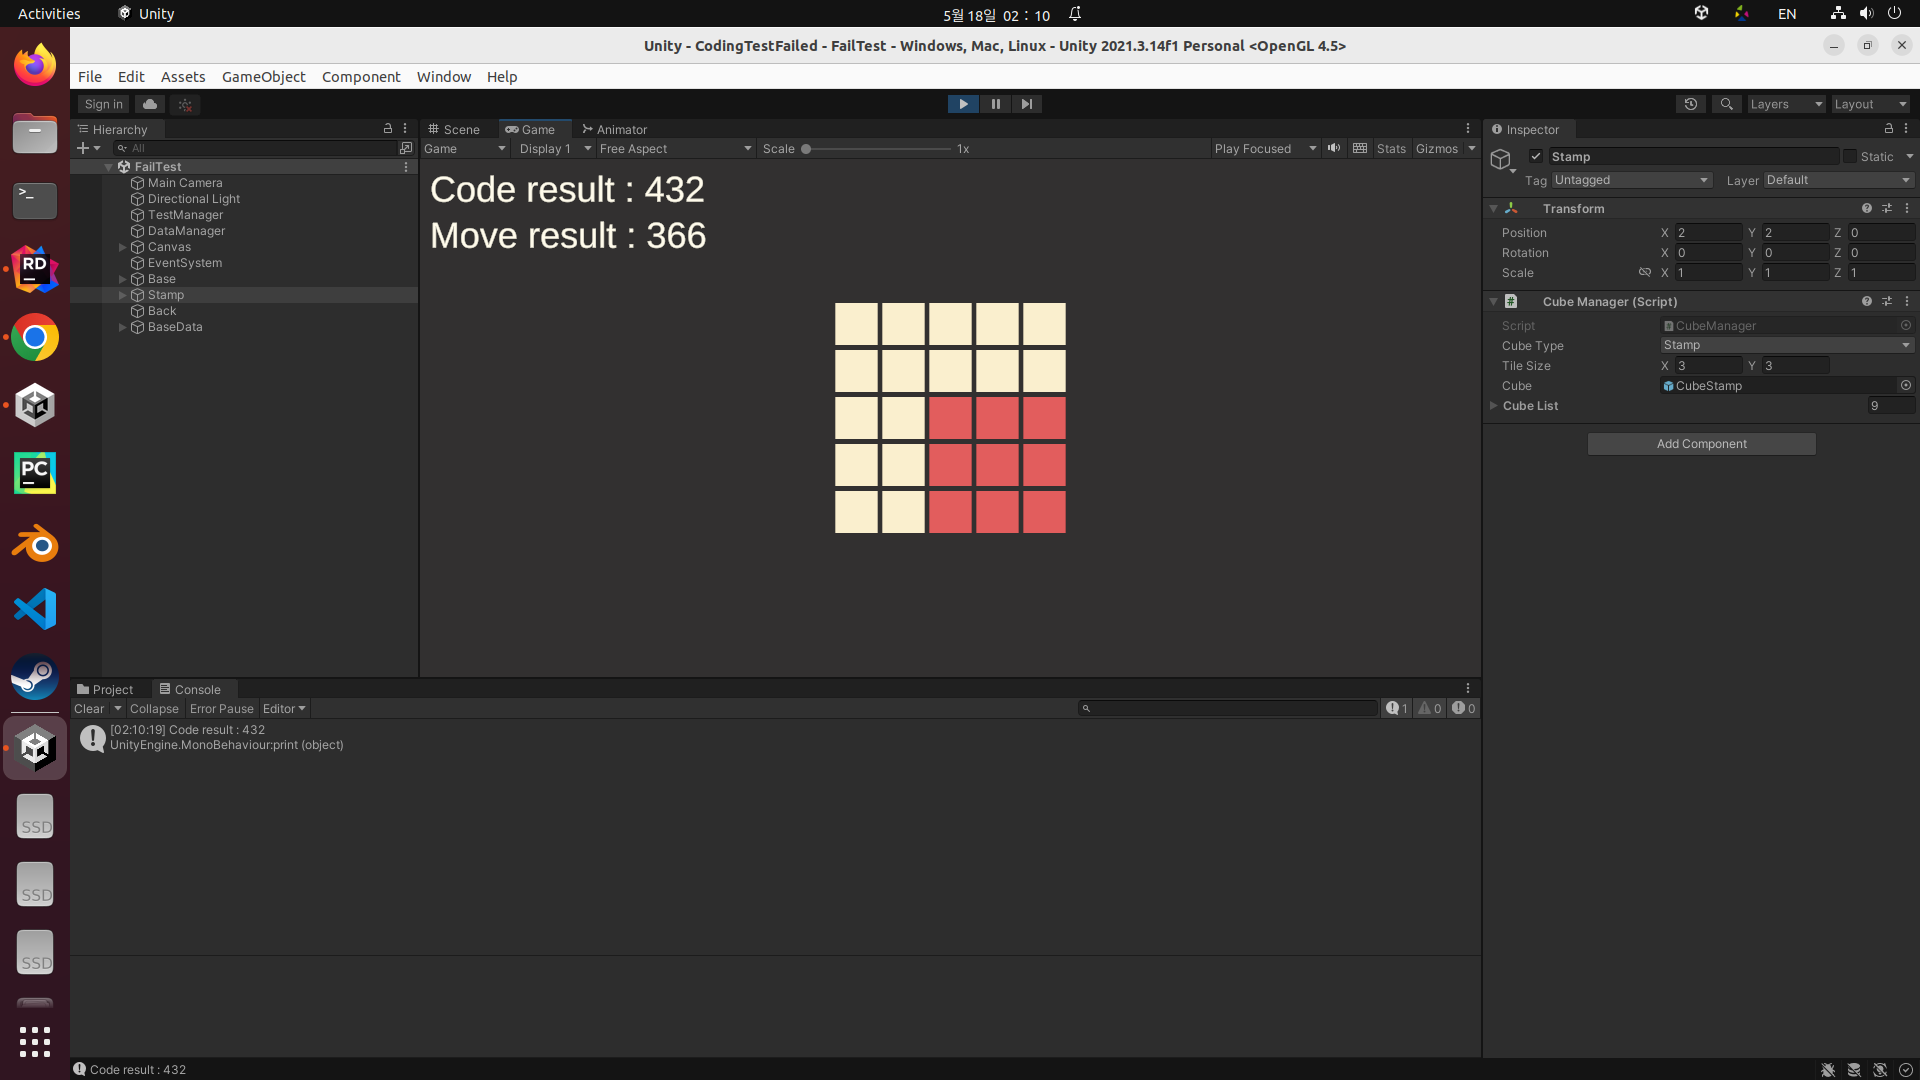1920x1080 pixels.
Task: Open the Cube Type Stamp dropdown
Action: (x=1786, y=345)
